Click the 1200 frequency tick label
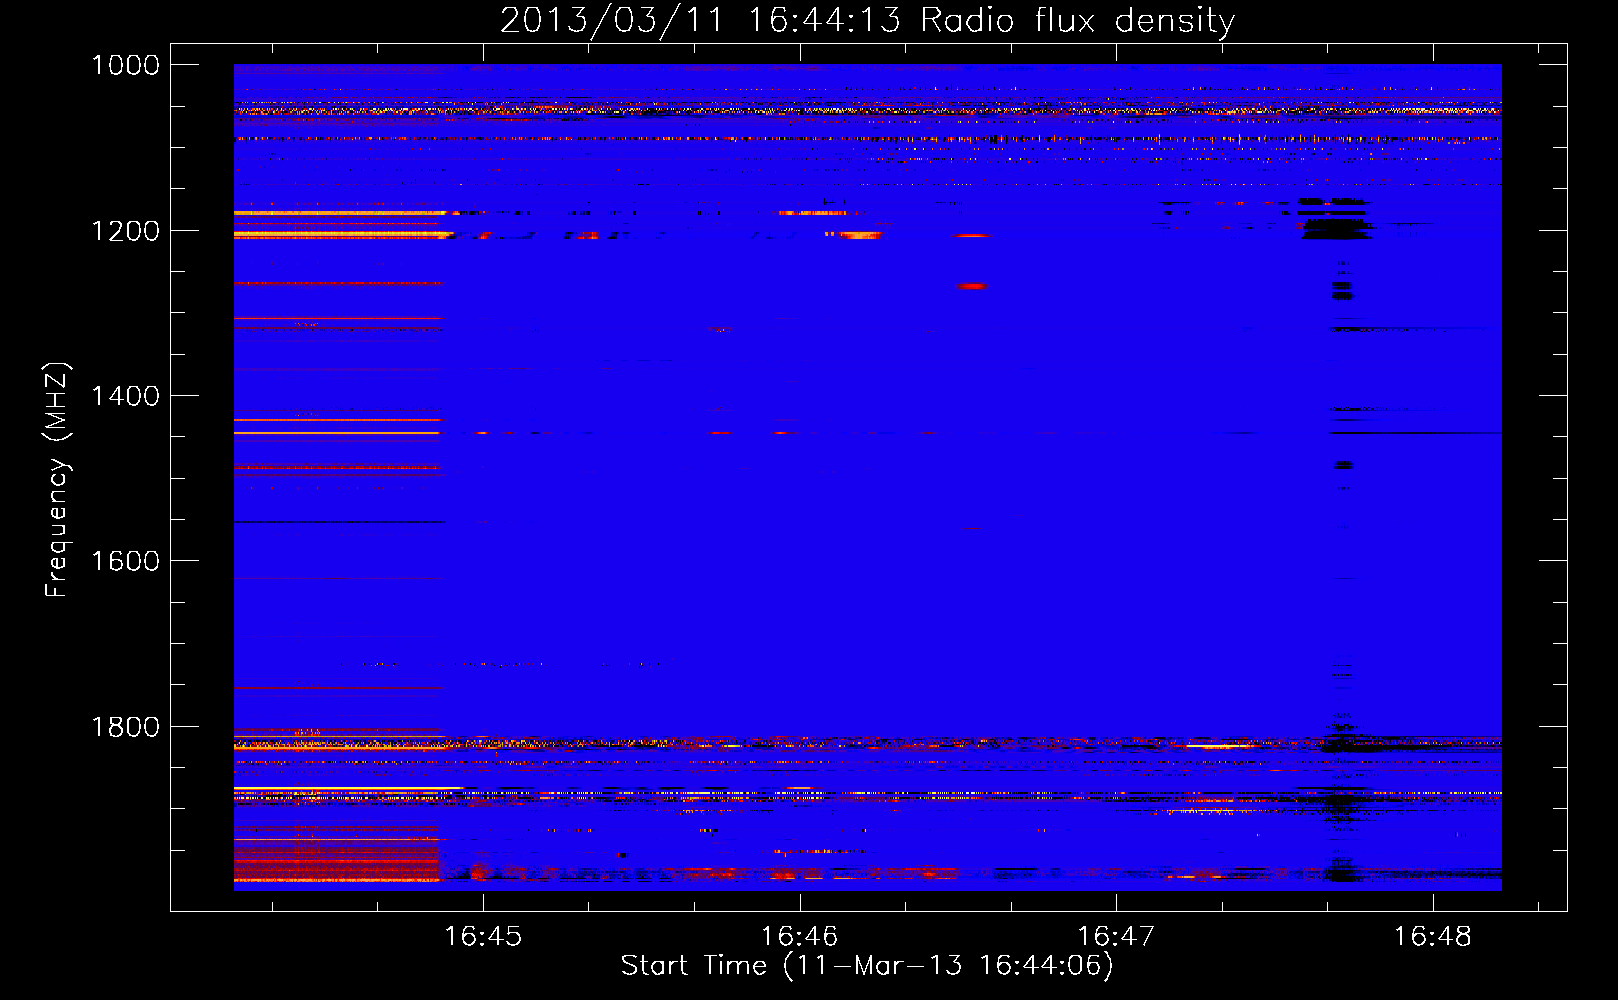This screenshot has width=1618, height=1000. [x=125, y=231]
